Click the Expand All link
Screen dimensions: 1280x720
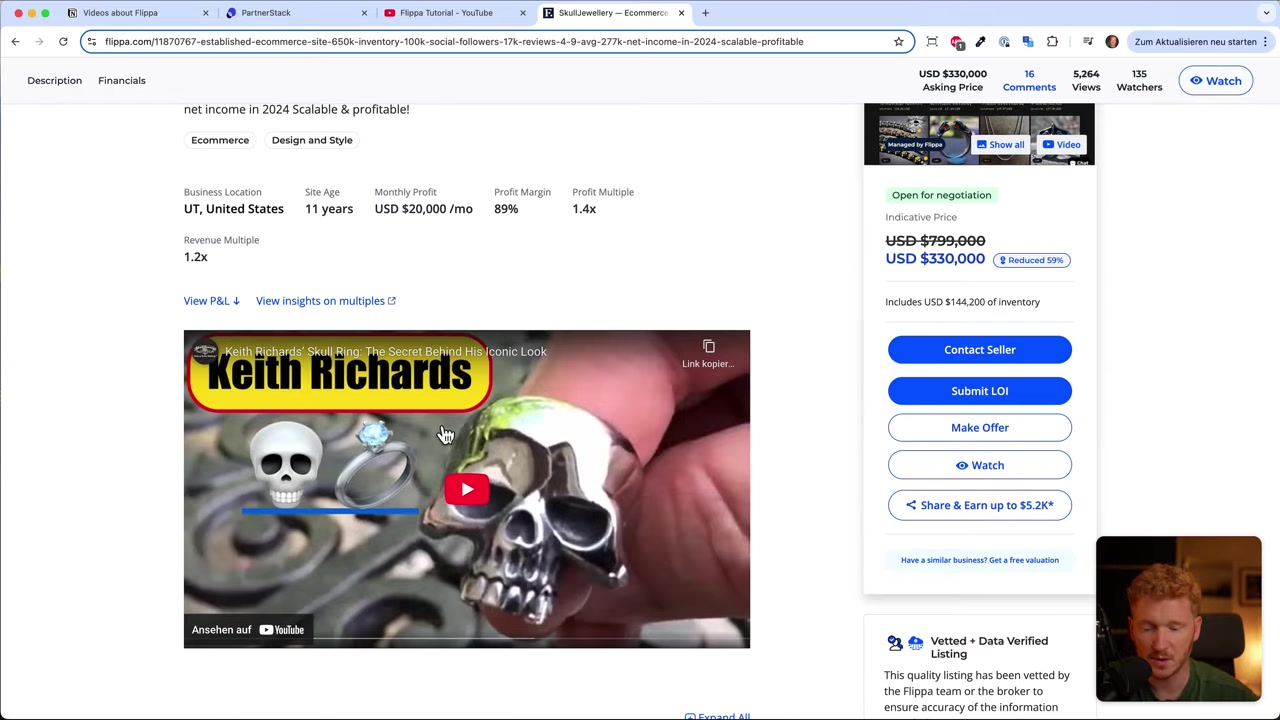(717, 716)
